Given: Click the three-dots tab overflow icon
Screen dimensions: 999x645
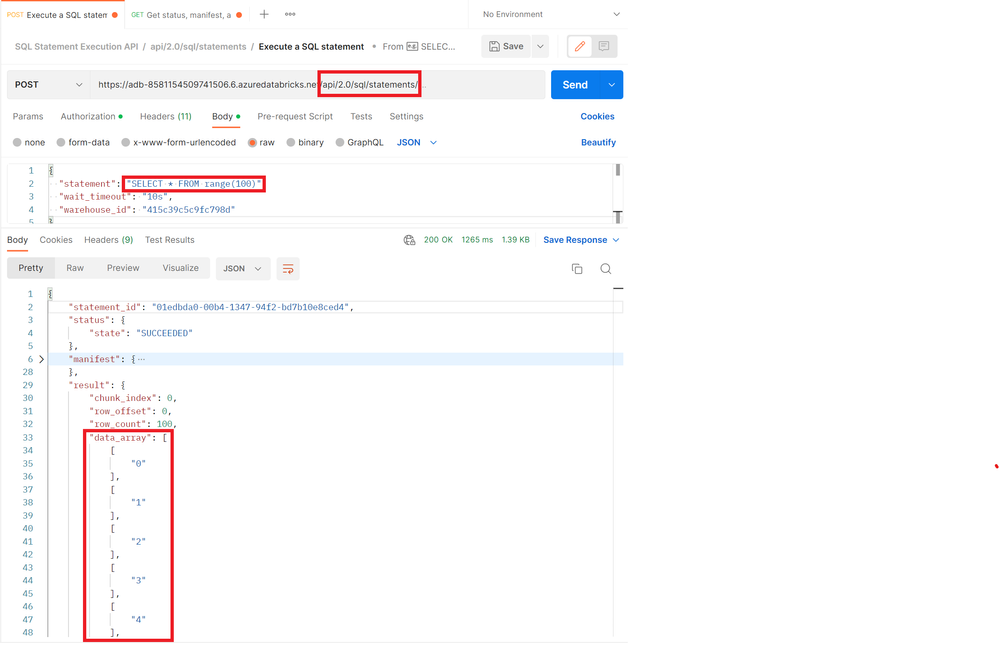Looking at the screenshot, I should point(290,15).
